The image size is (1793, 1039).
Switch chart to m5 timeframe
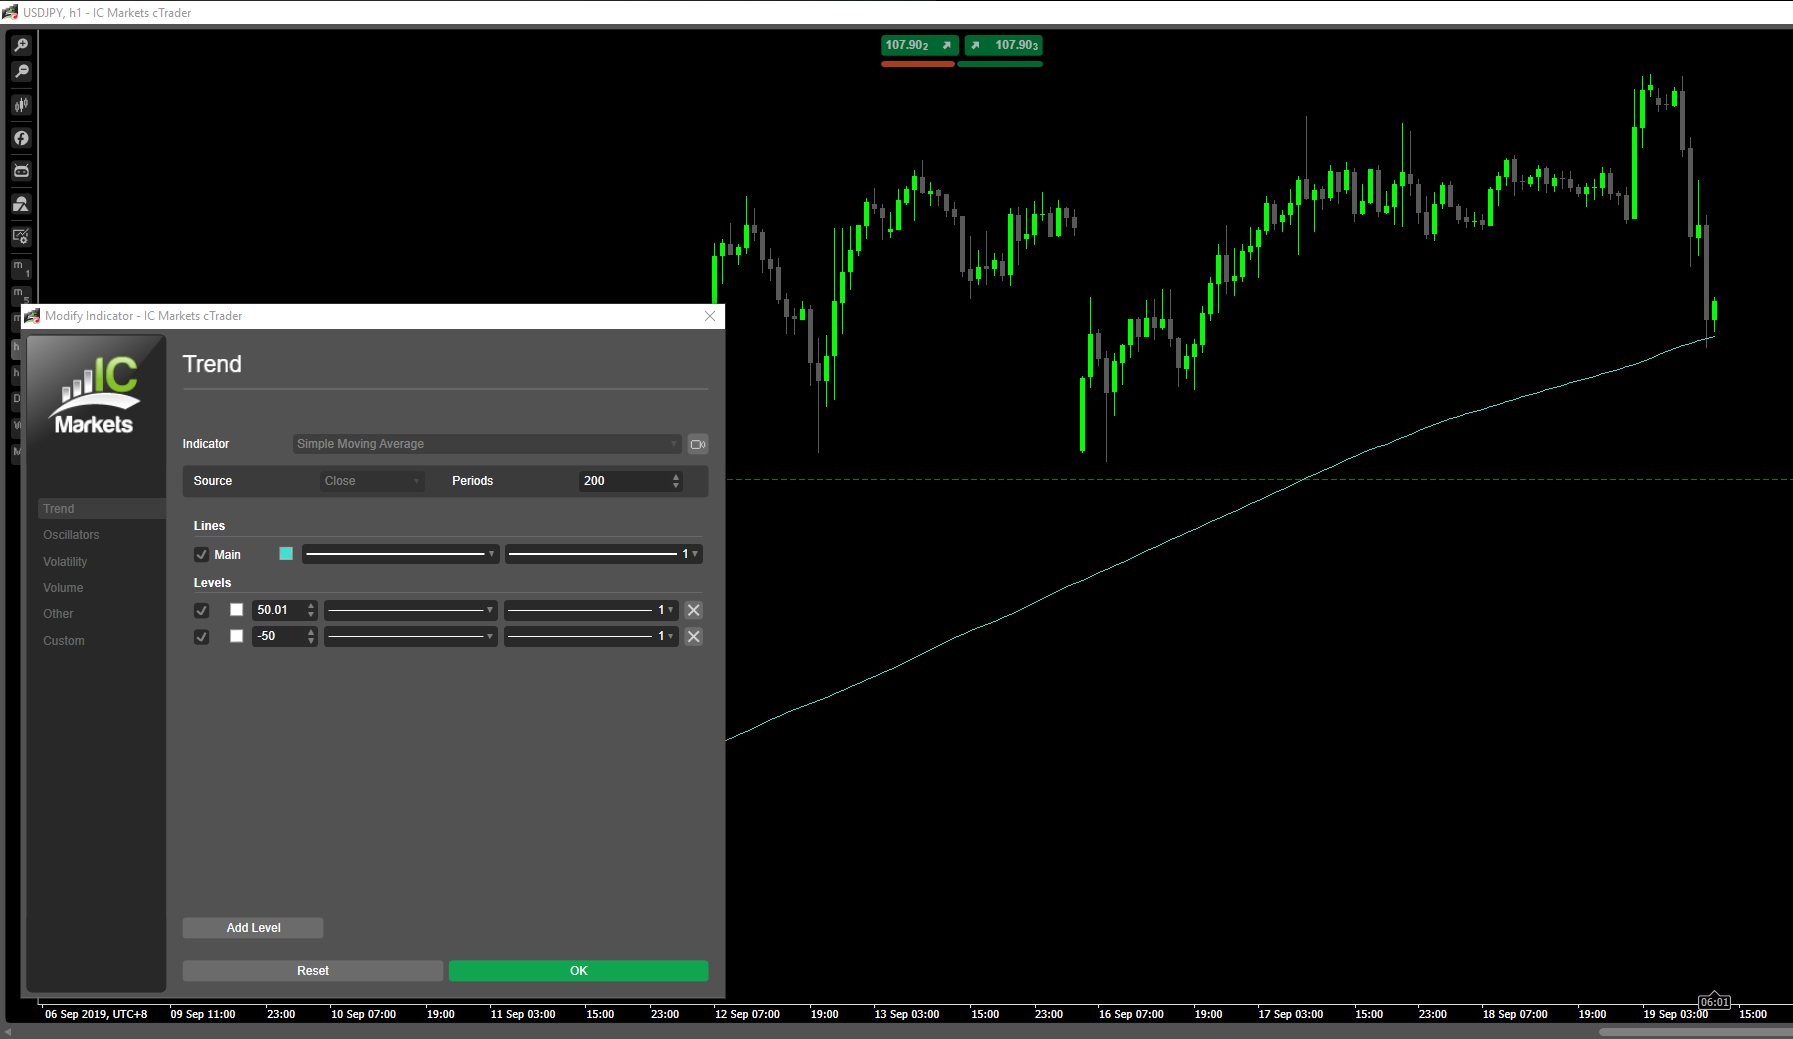pyautogui.click(x=20, y=295)
